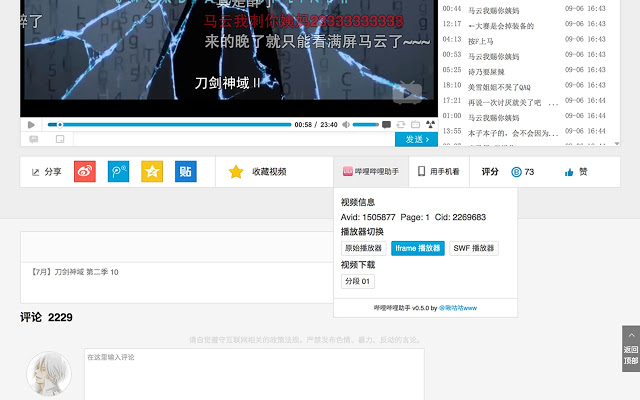This screenshot has height=400, width=640.
Task: Switch to SWF 播放器 player
Action: (x=473, y=248)
